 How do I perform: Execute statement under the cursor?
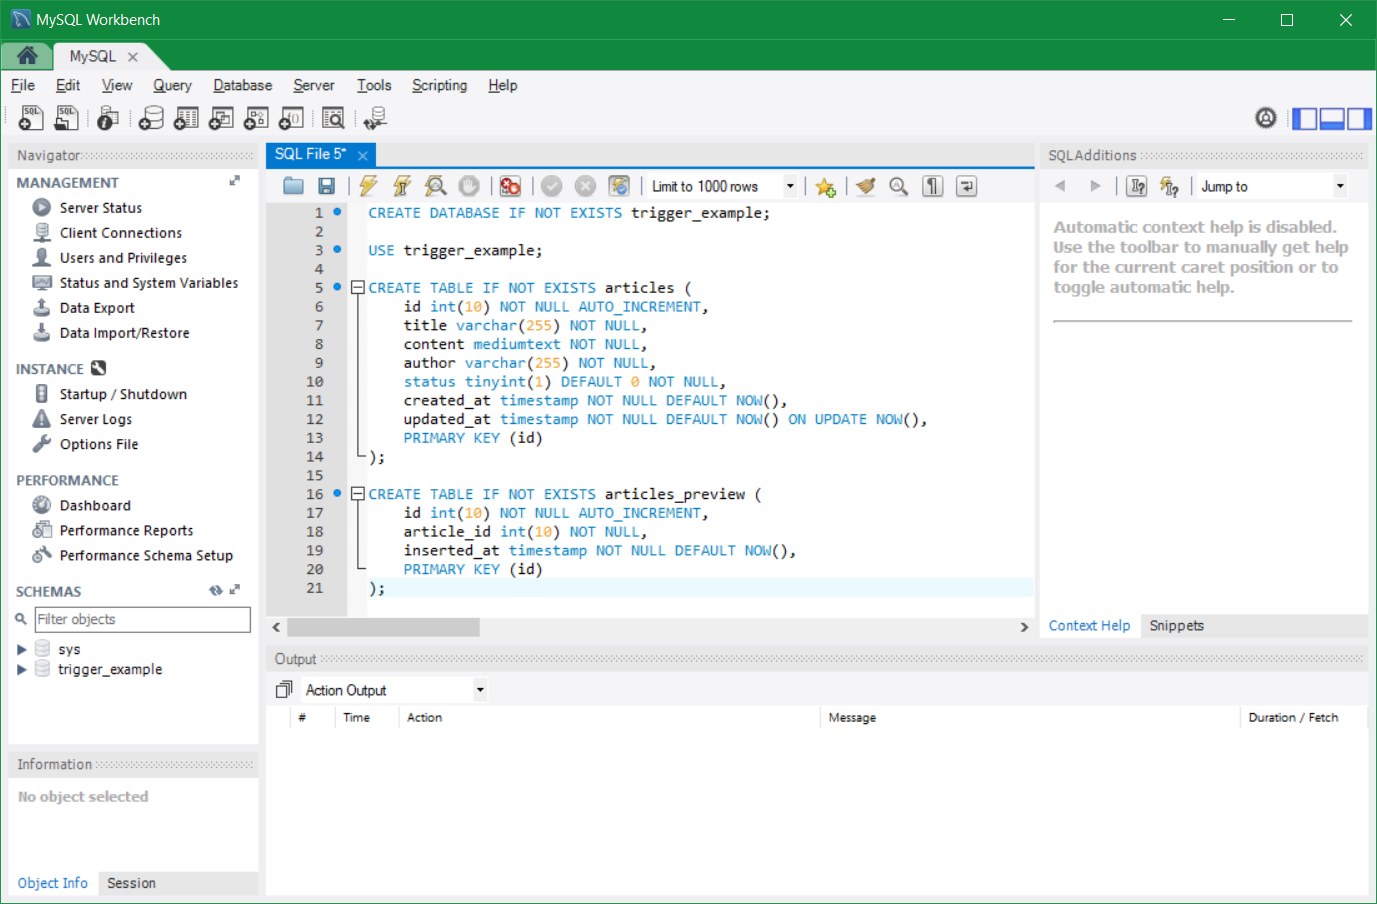pyautogui.click(x=402, y=186)
